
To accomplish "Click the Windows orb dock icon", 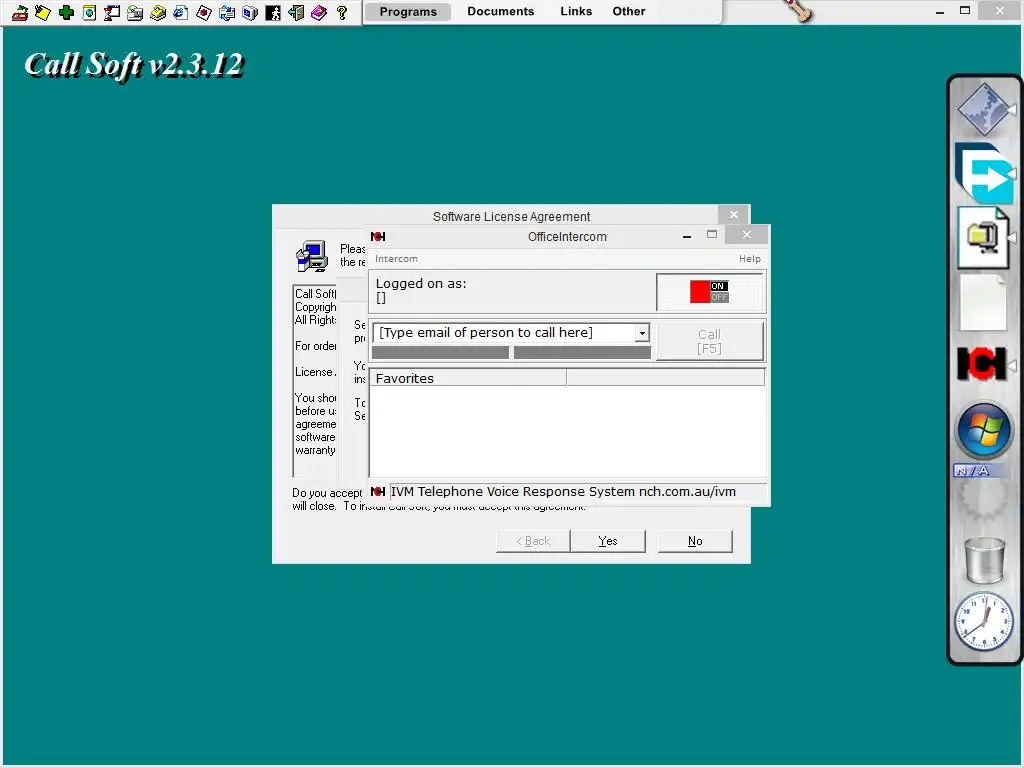I will [984, 430].
